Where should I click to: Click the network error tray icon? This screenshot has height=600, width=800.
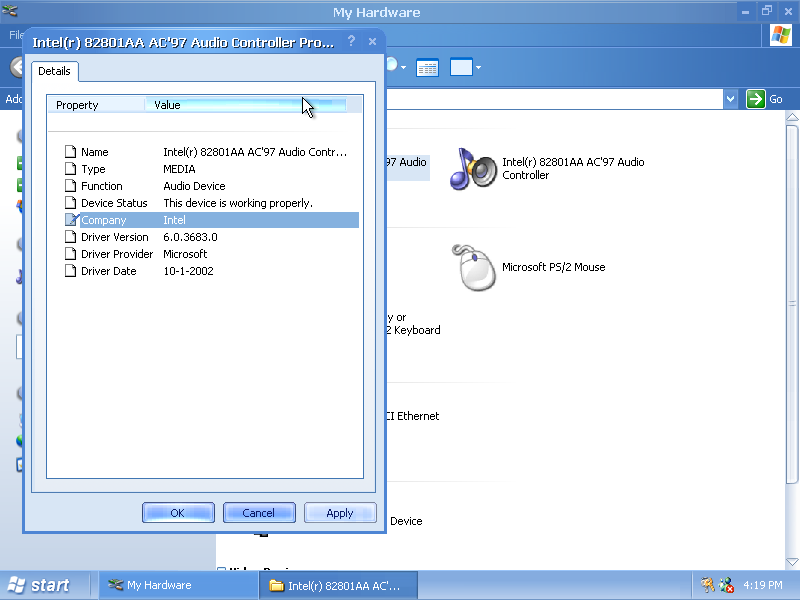(x=727, y=585)
